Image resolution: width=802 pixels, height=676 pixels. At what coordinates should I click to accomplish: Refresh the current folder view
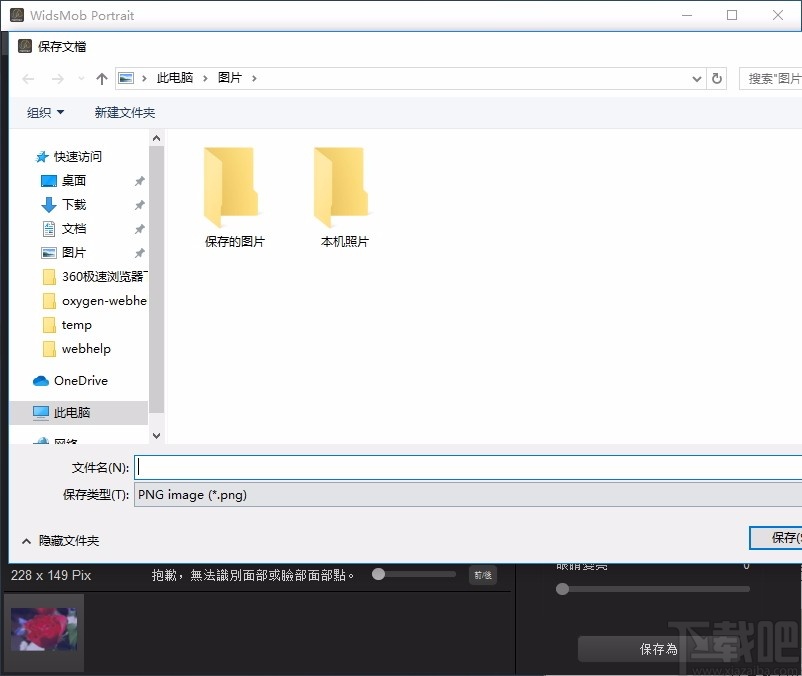[x=717, y=79]
